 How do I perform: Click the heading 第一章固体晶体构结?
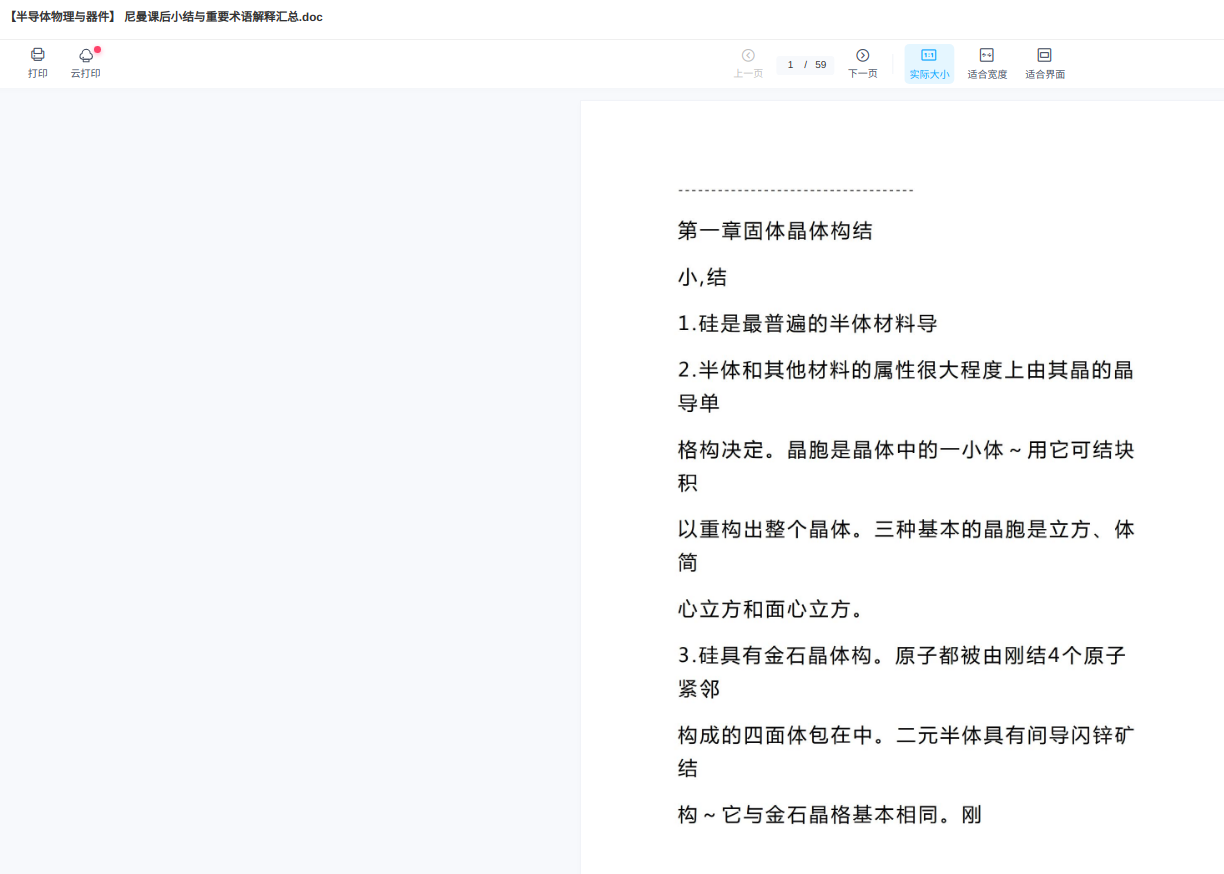pos(775,231)
